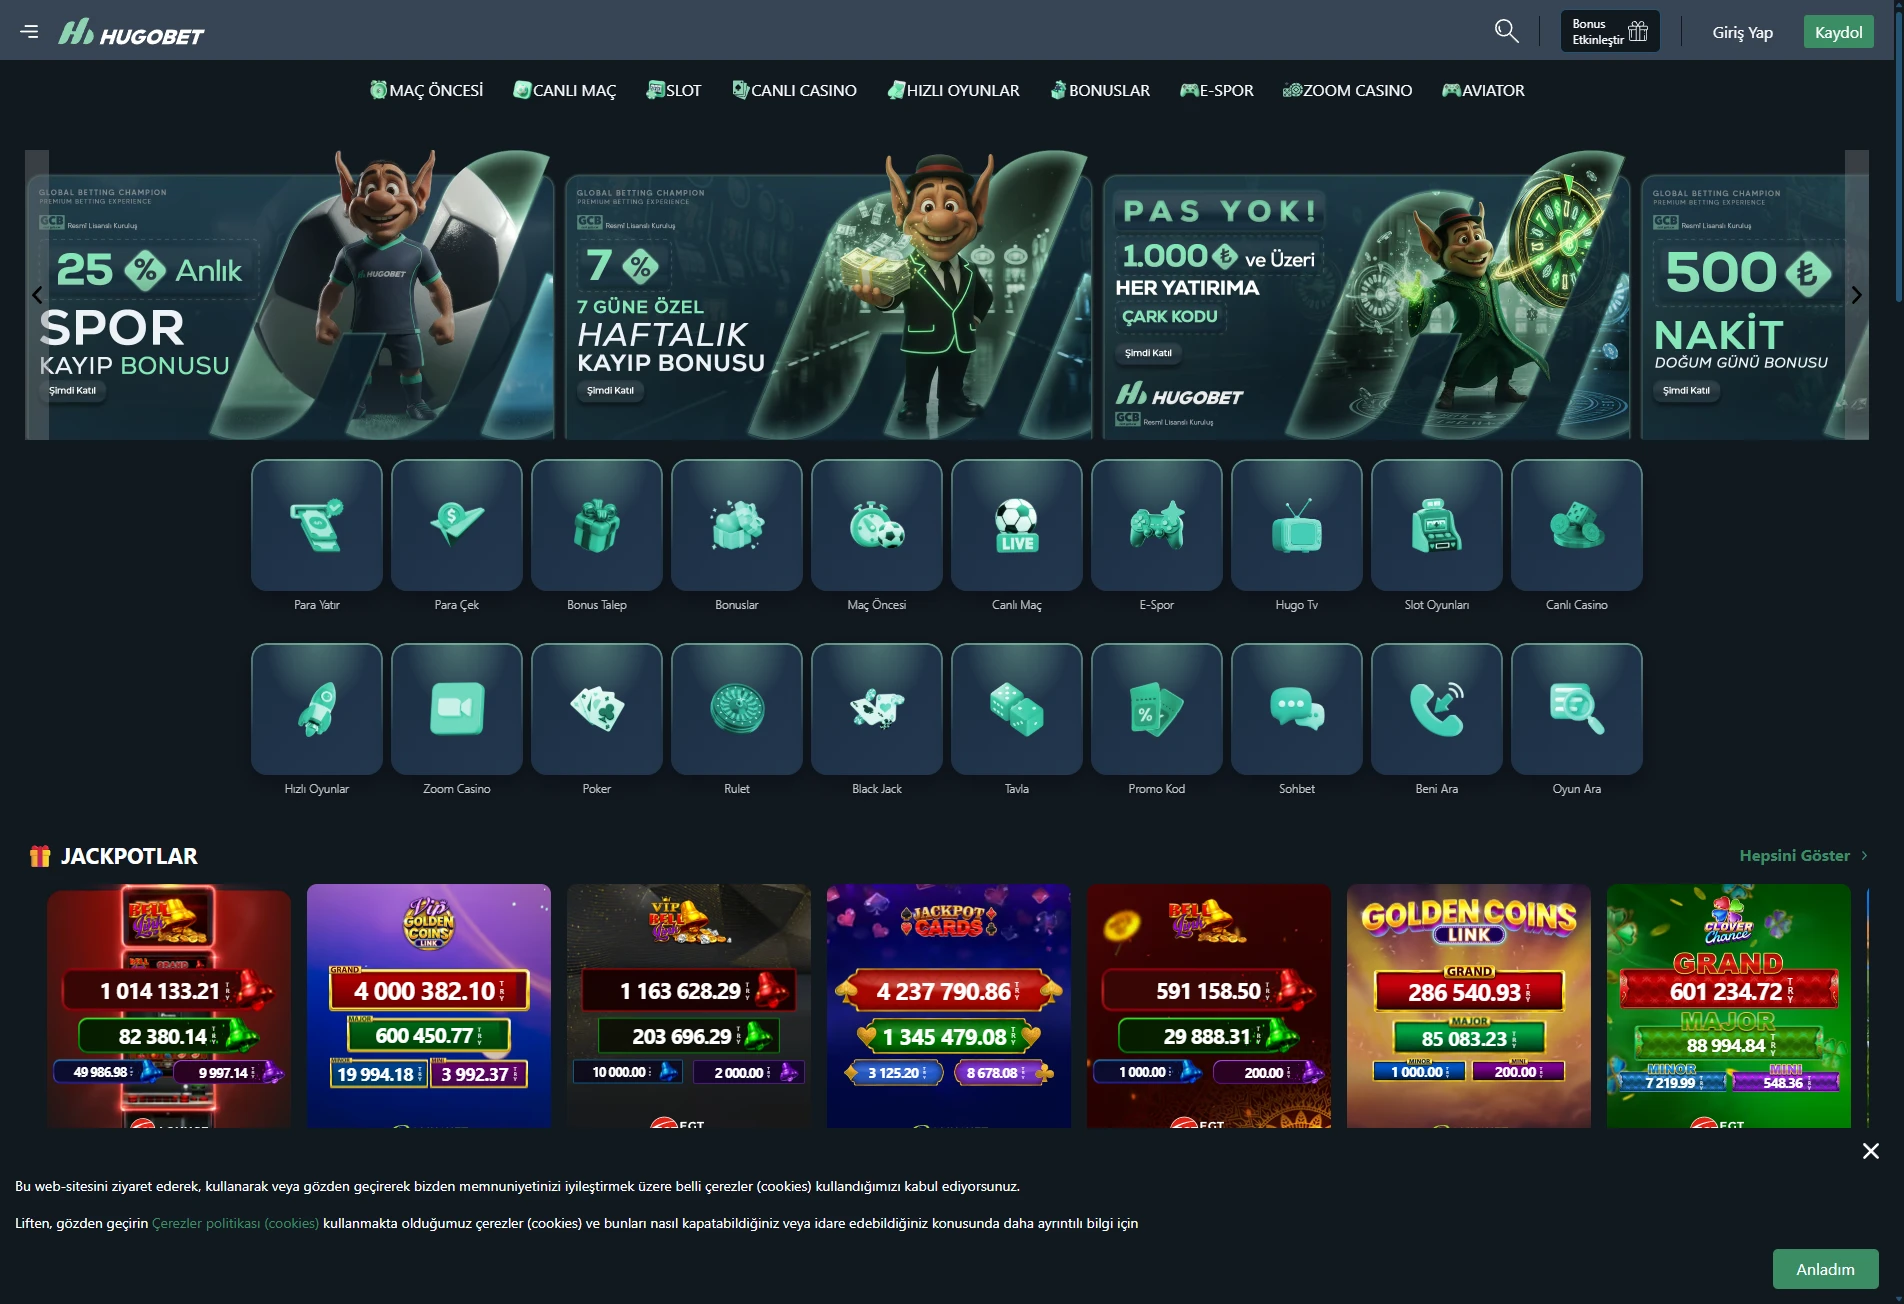Select the Poker cards tile

tap(597, 709)
